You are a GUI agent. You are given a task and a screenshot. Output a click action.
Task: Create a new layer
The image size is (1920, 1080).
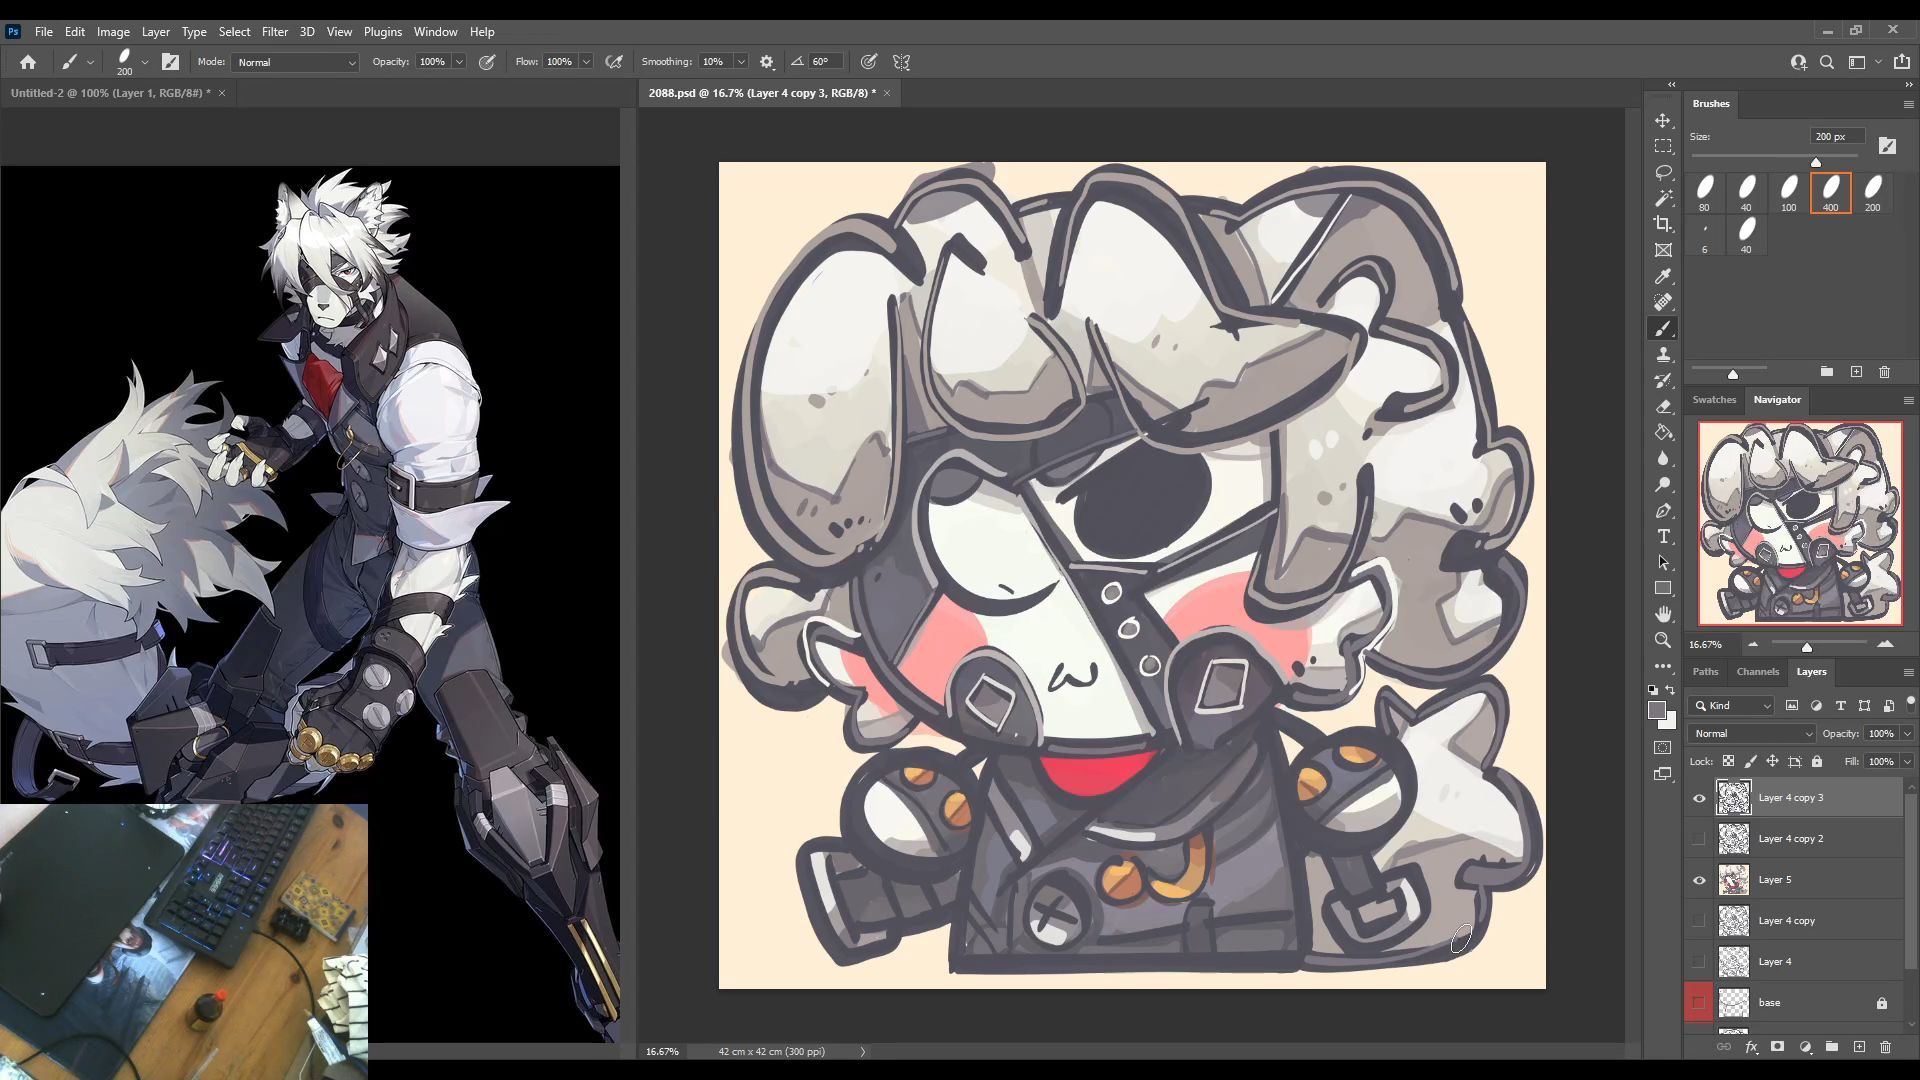(x=1859, y=1047)
